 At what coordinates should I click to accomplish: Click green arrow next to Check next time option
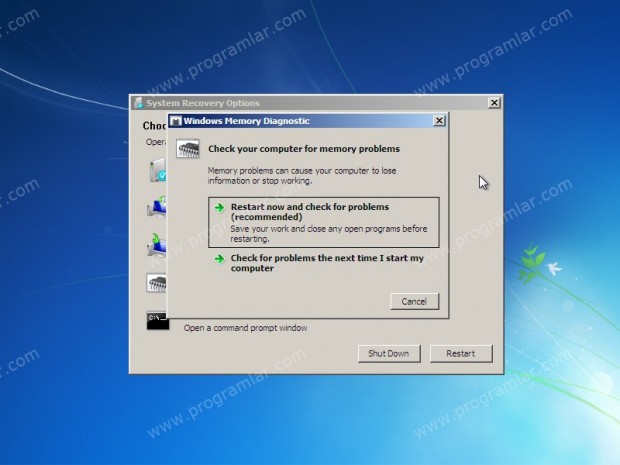tap(219, 259)
